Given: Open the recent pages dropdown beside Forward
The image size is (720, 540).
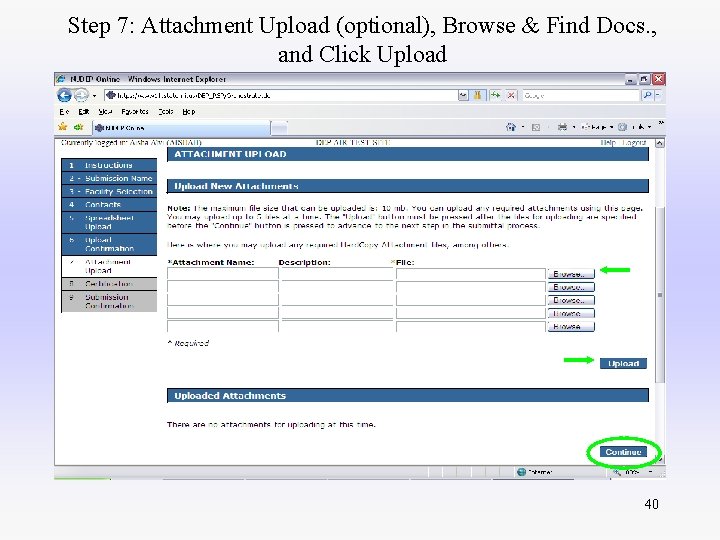Looking at the screenshot, I should [94, 96].
